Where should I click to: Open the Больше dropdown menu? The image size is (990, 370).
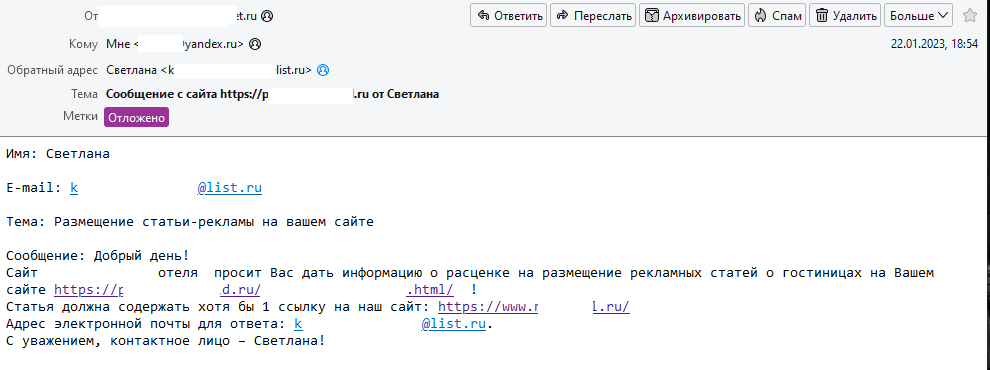point(919,16)
